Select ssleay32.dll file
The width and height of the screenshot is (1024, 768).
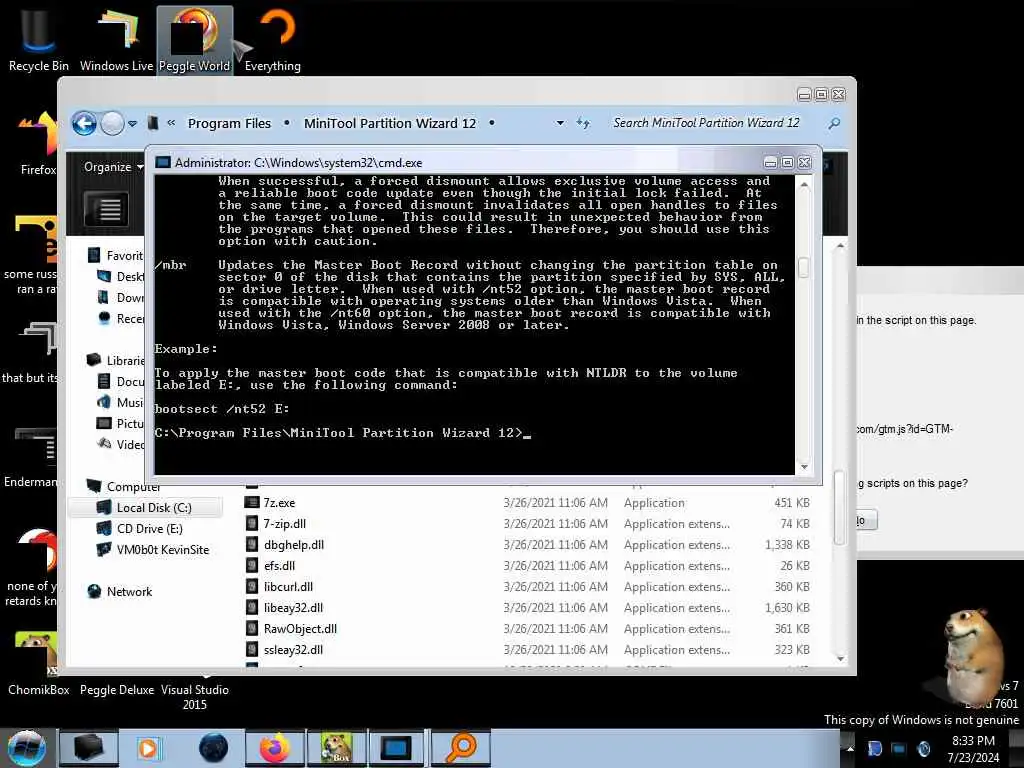point(293,649)
